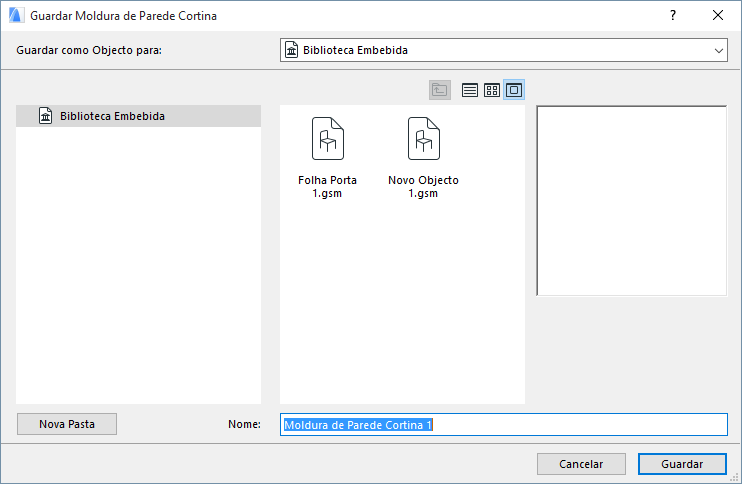Close the Guardar Moldura dialog
This screenshot has height=484, width=742.
pyautogui.click(x=718, y=16)
